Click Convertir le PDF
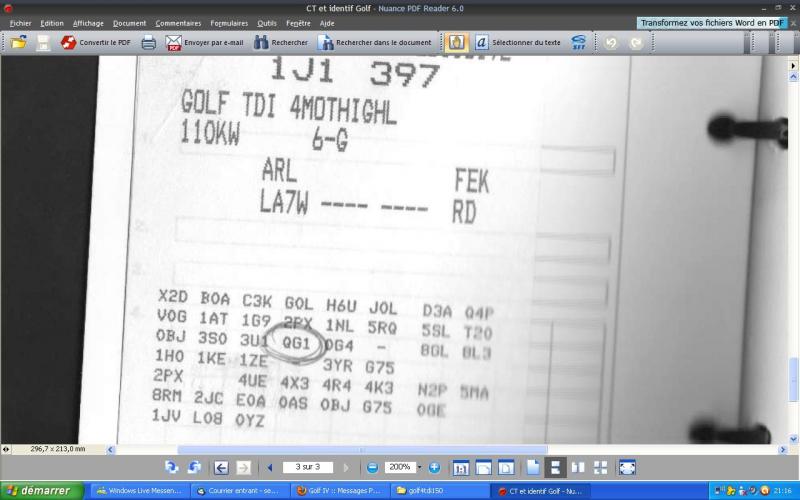This screenshot has width=800, height=500. 95,43
